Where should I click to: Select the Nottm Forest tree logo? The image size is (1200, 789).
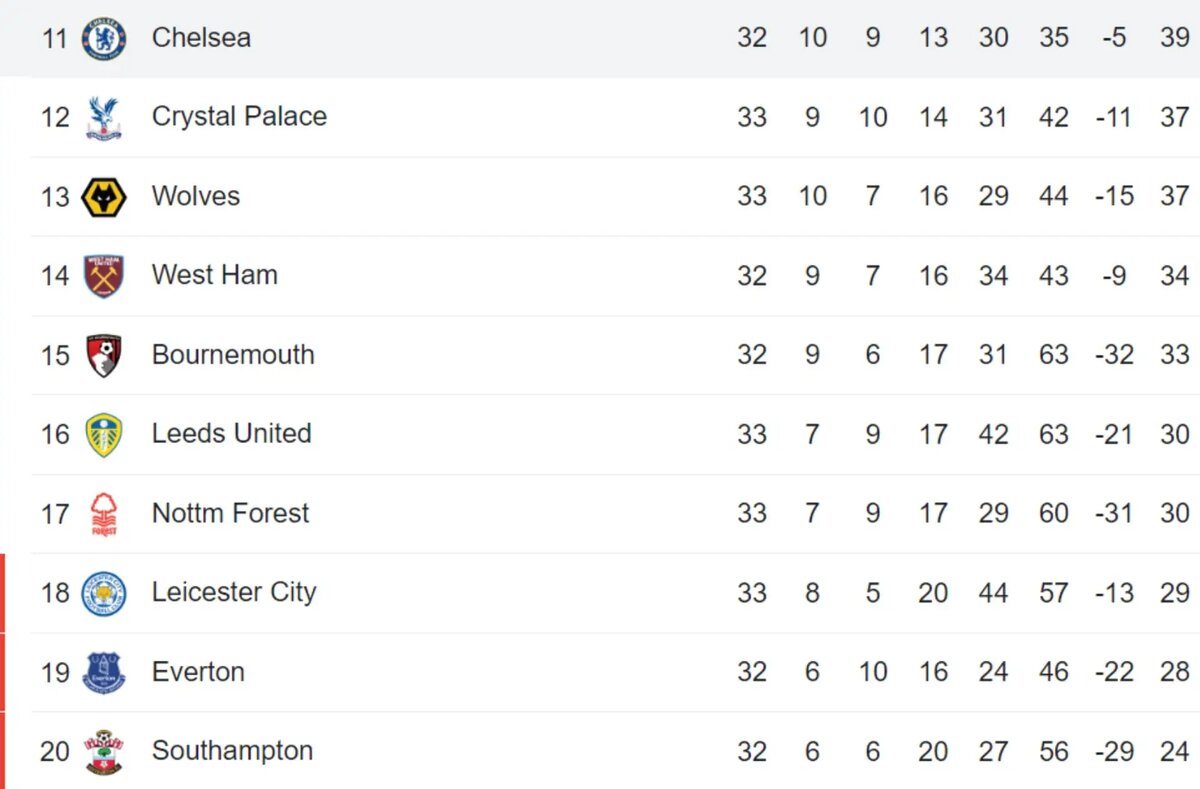[104, 514]
